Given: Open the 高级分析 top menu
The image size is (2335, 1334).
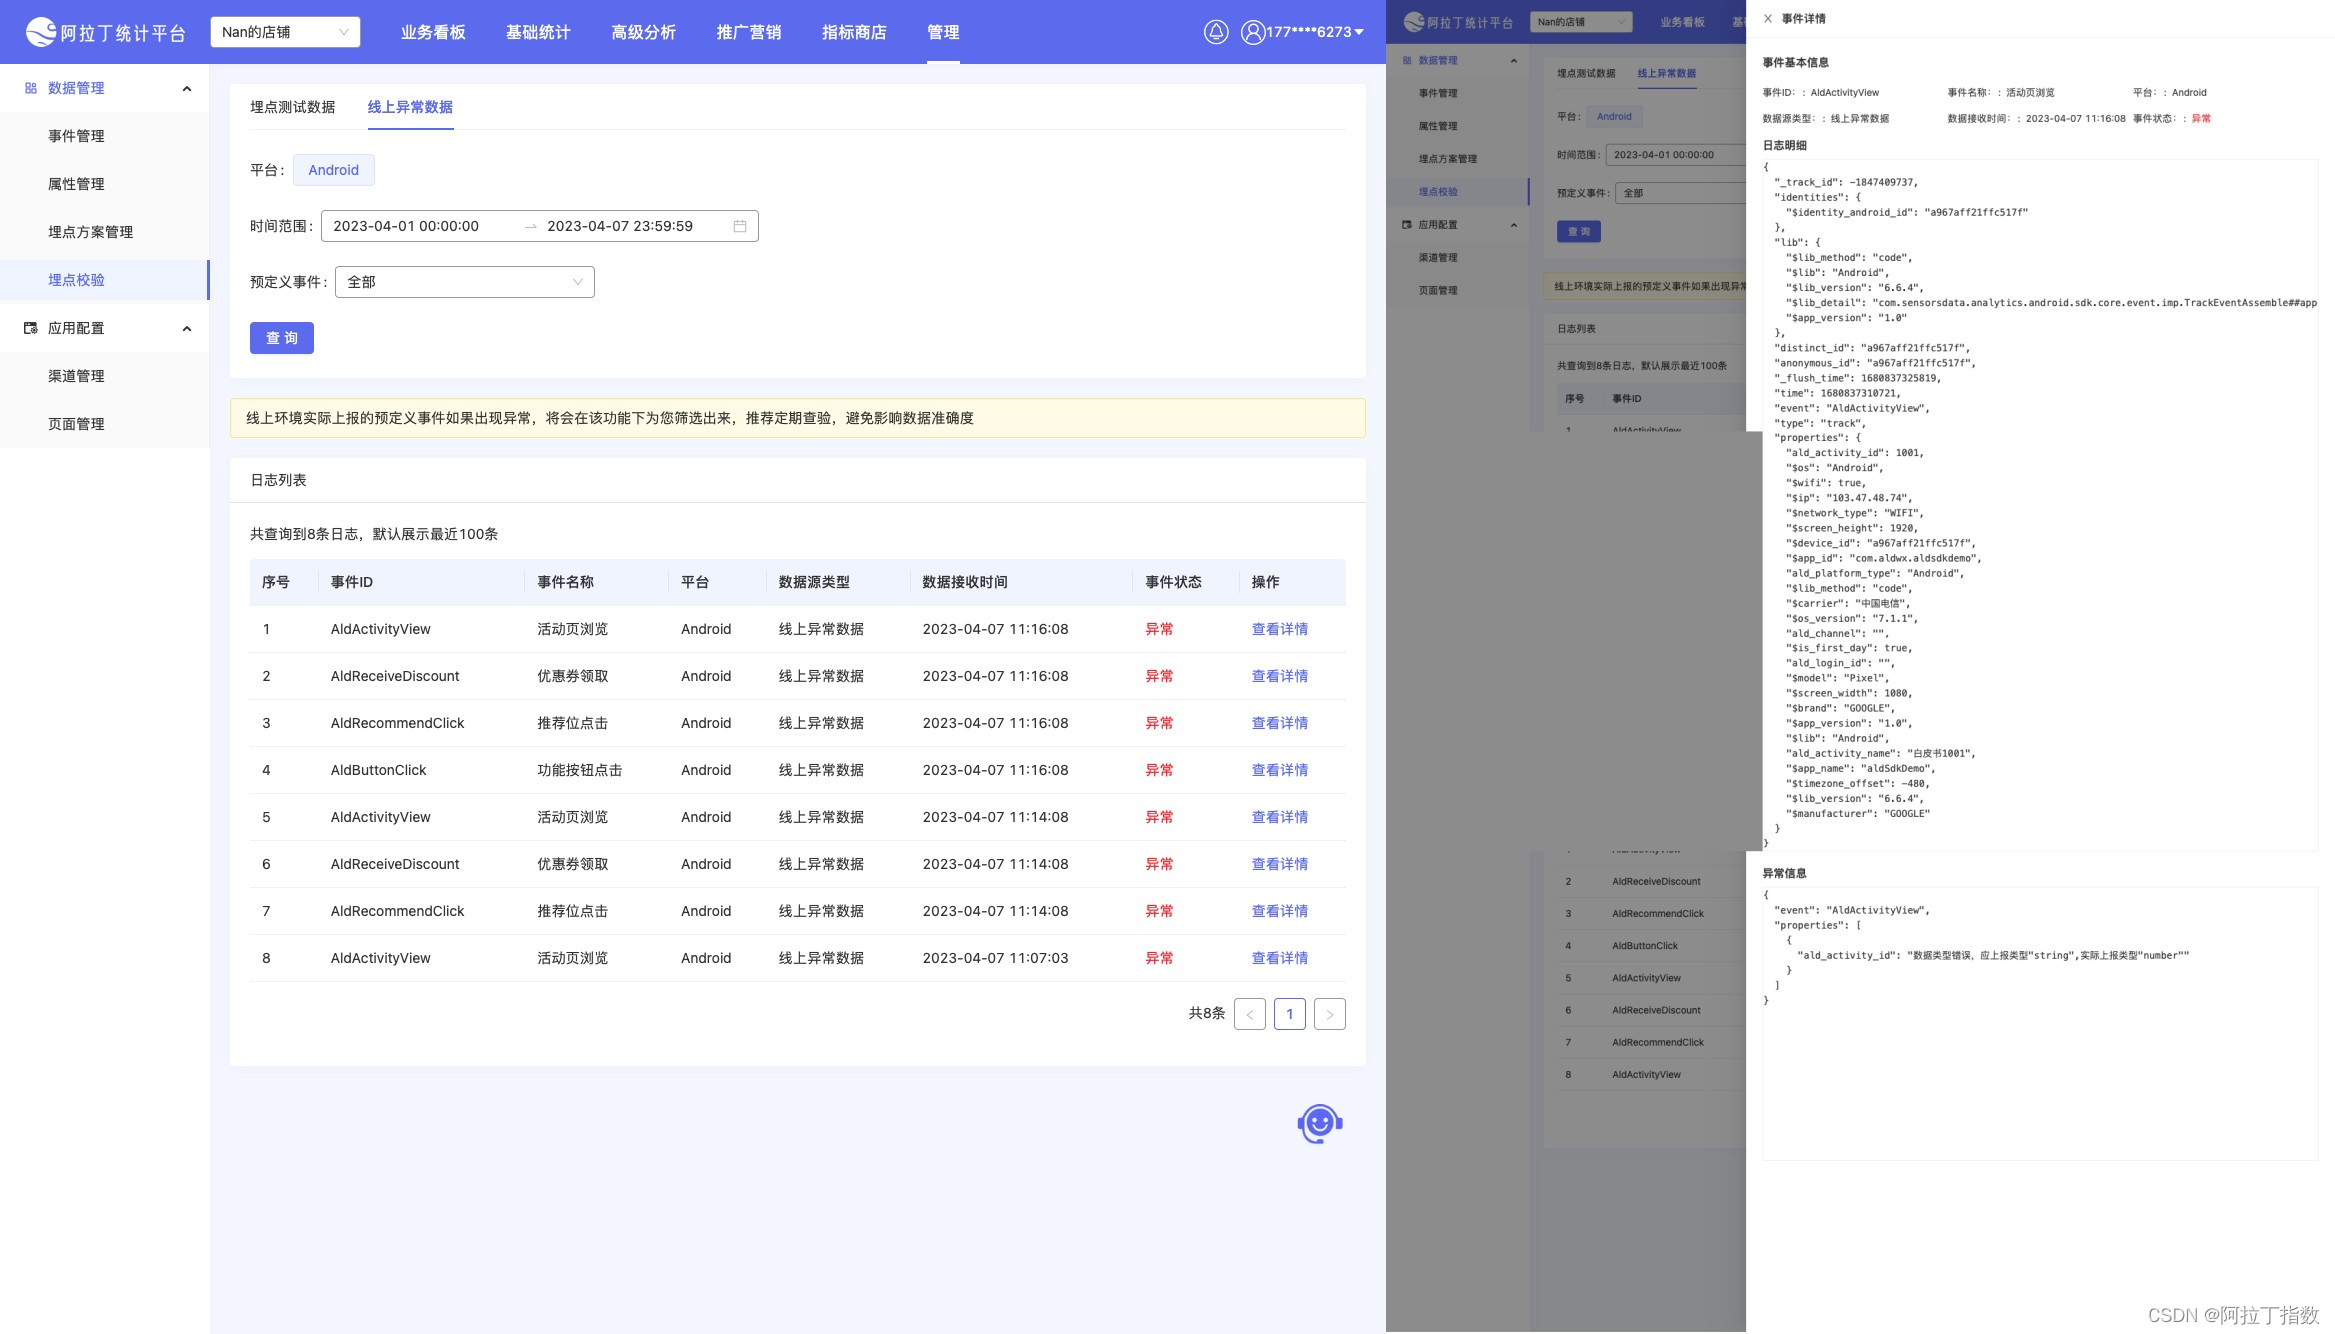Looking at the screenshot, I should 643,32.
